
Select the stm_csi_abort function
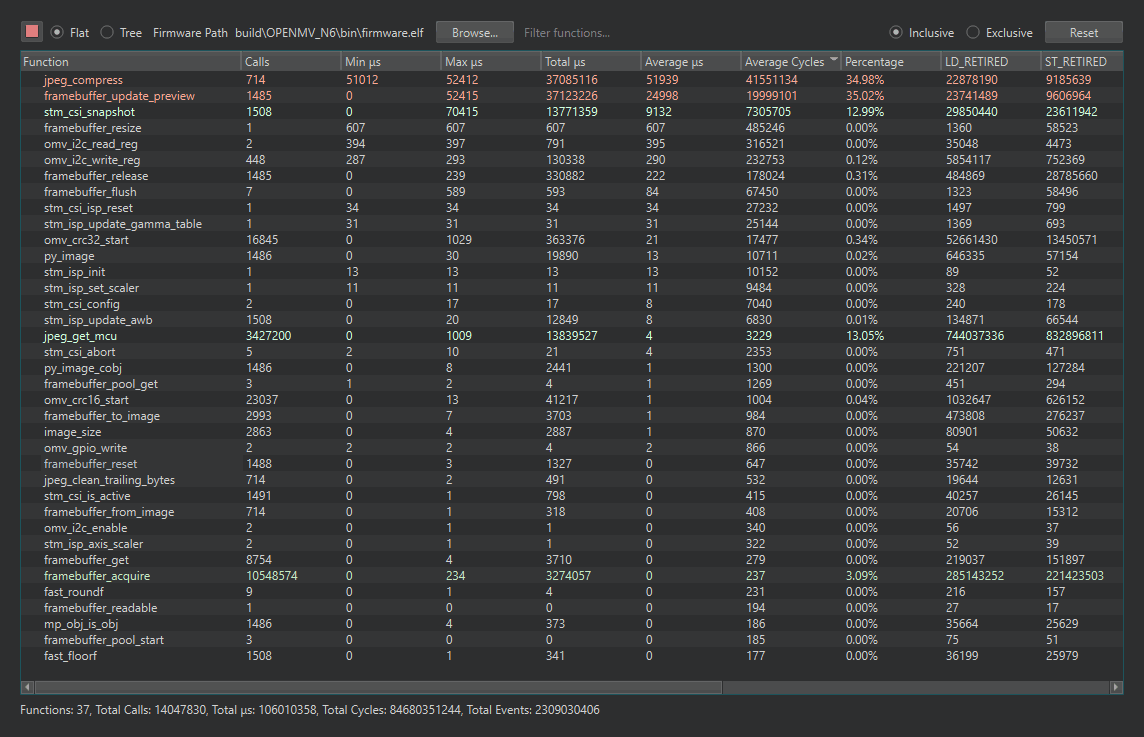coord(572,352)
